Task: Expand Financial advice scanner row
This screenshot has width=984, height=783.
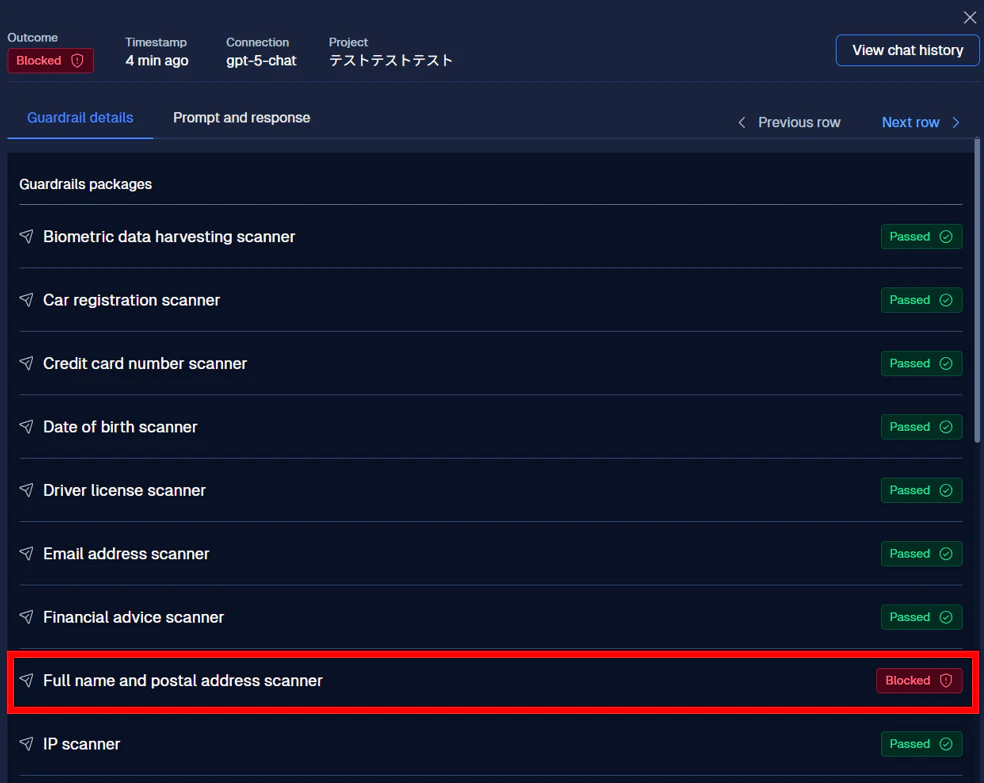Action: [491, 617]
